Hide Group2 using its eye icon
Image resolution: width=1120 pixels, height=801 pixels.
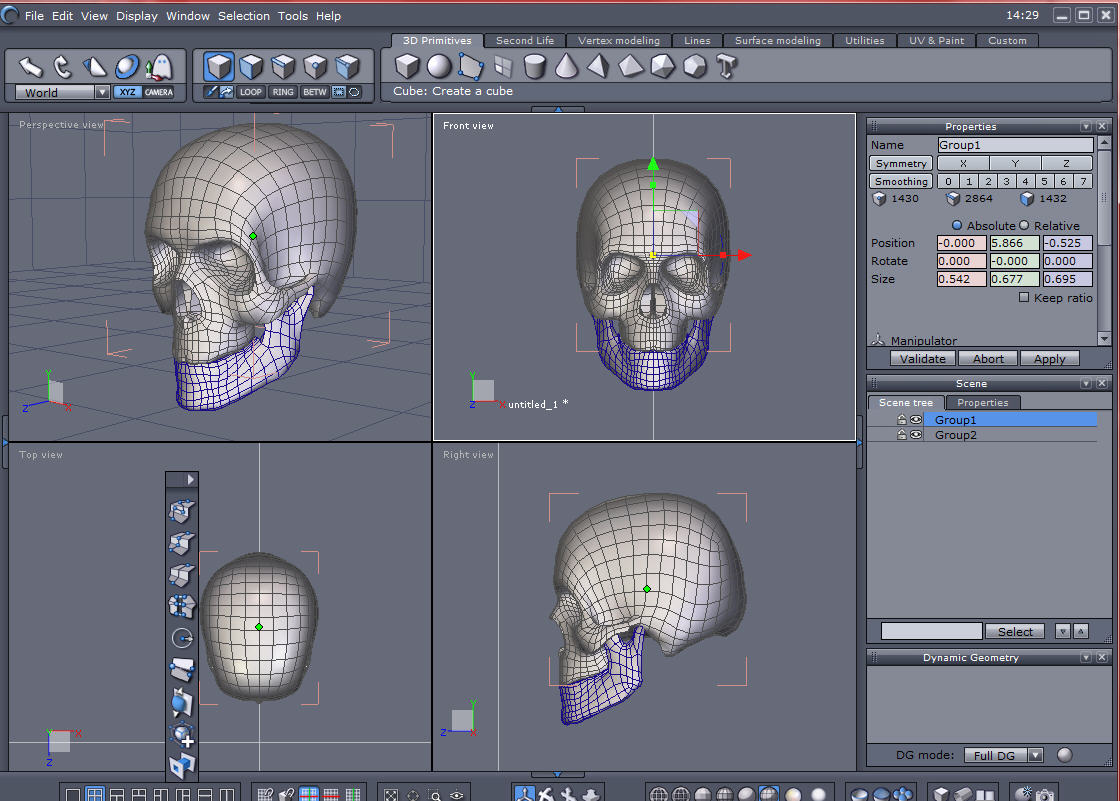pyautogui.click(x=916, y=434)
